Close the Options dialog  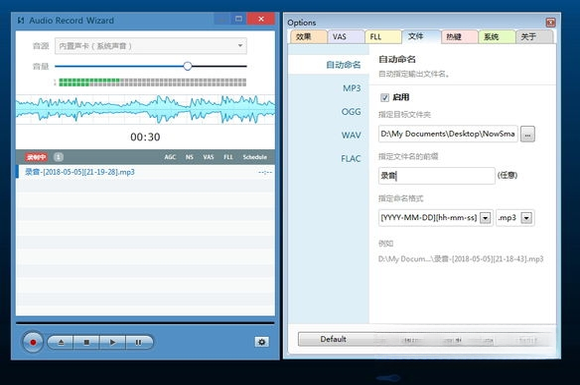click(x=550, y=23)
